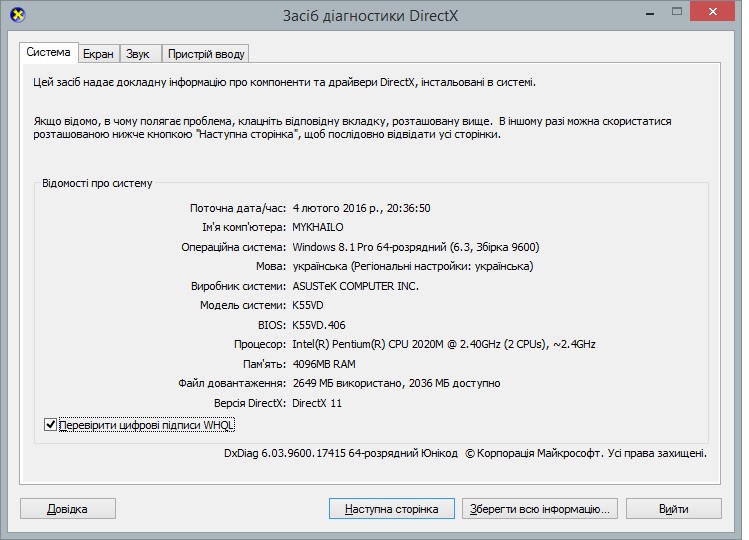The width and height of the screenshot is (749, 540).
Task: Click the Windows 8.1 Pro OS value
Action: (416, 247)
